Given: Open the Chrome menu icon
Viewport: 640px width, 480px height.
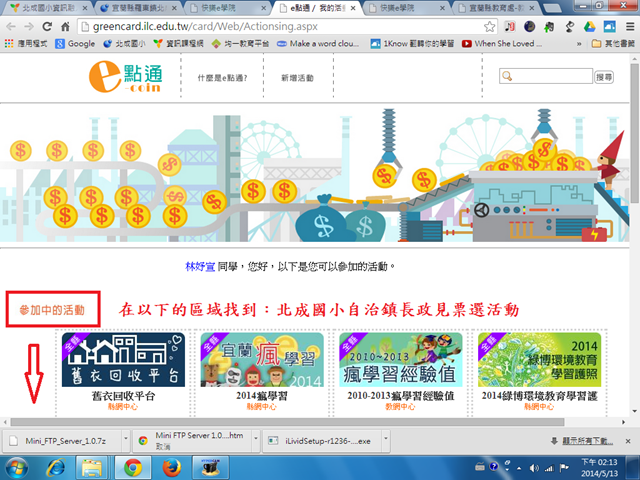Looking at the screenshot, I should pos(628,27).
